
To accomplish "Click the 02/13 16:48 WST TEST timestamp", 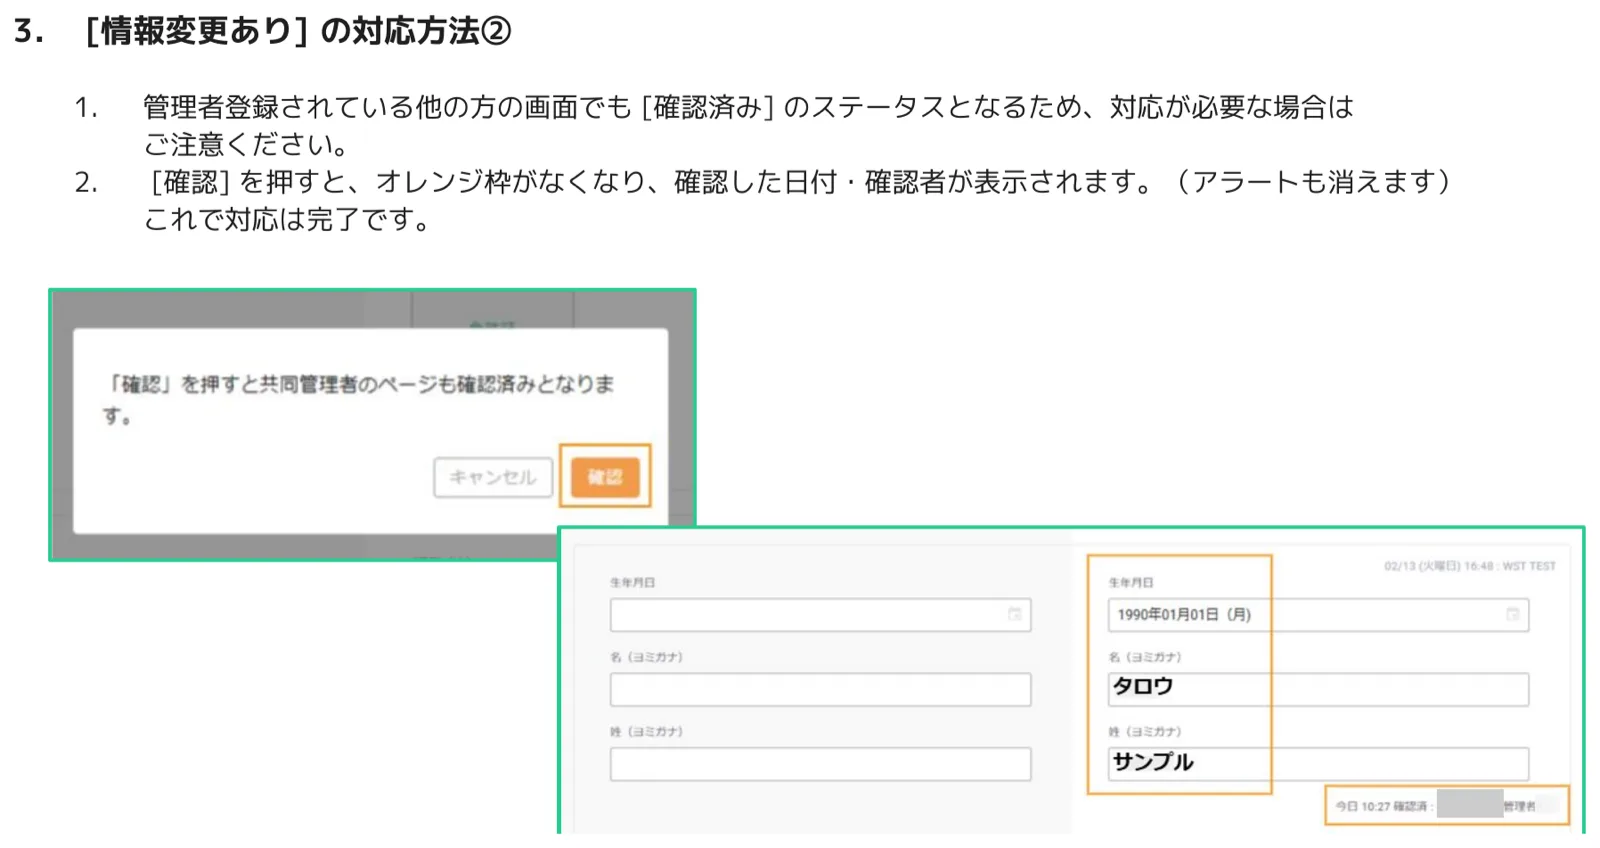I will pos(1470,566).
